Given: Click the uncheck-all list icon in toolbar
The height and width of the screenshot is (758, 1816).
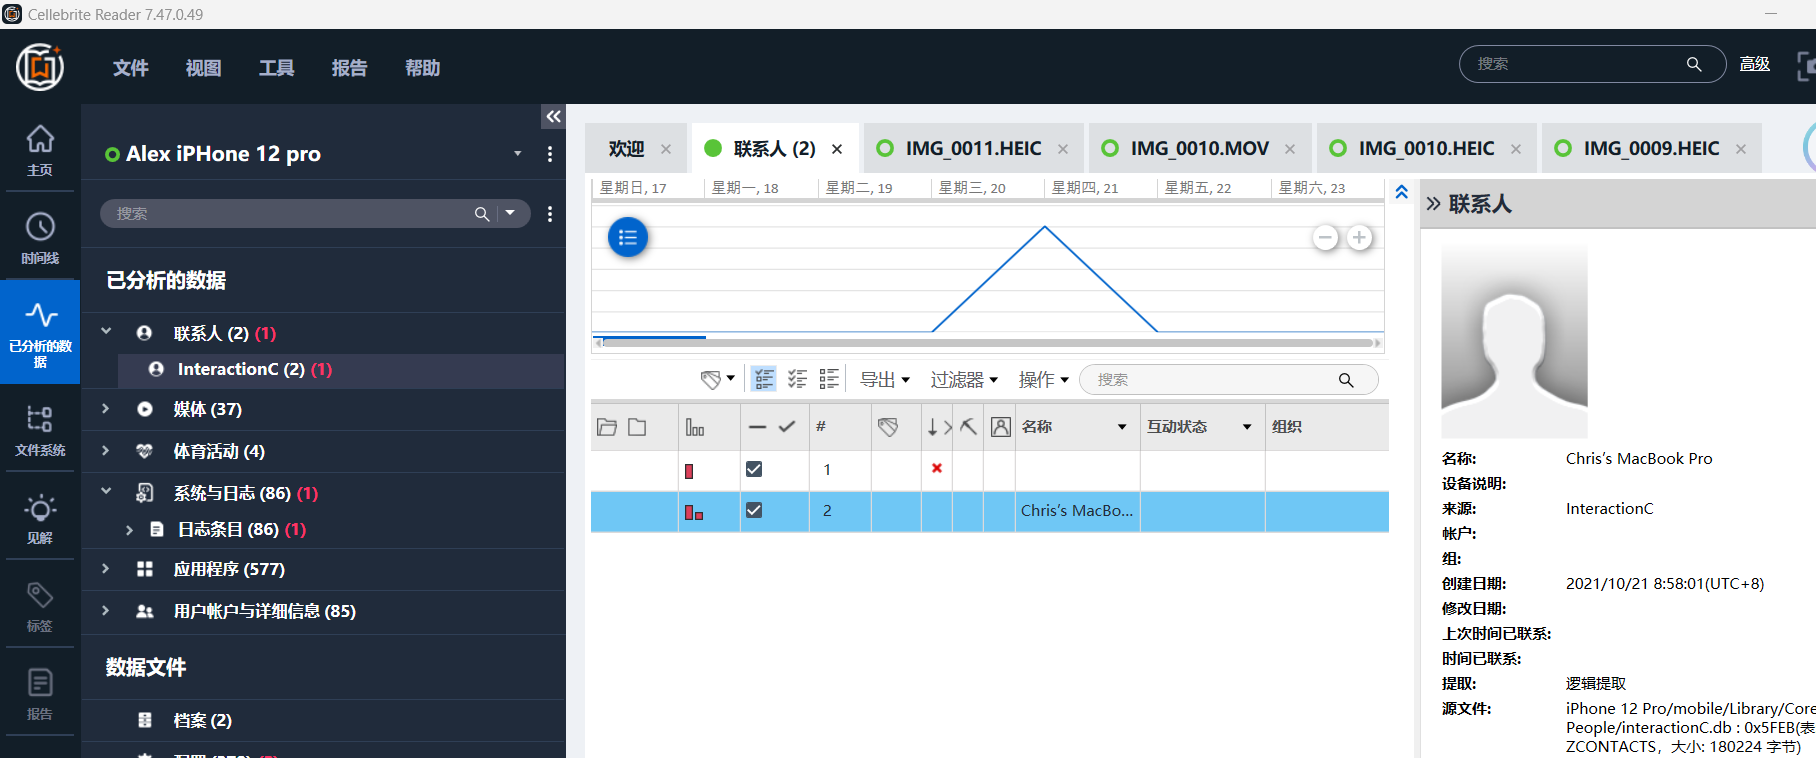Looking at the screenshot, I should coord(829,379).
